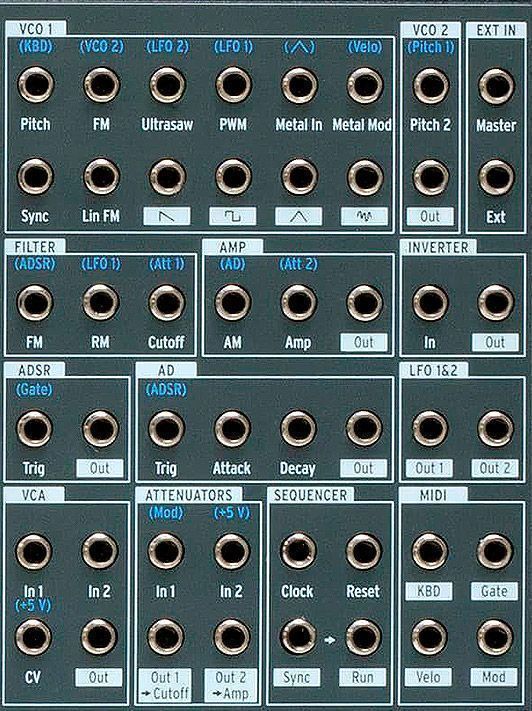The image size is (532, 711).
Task: Click the VCA Out jack
Action: (99, 637)
